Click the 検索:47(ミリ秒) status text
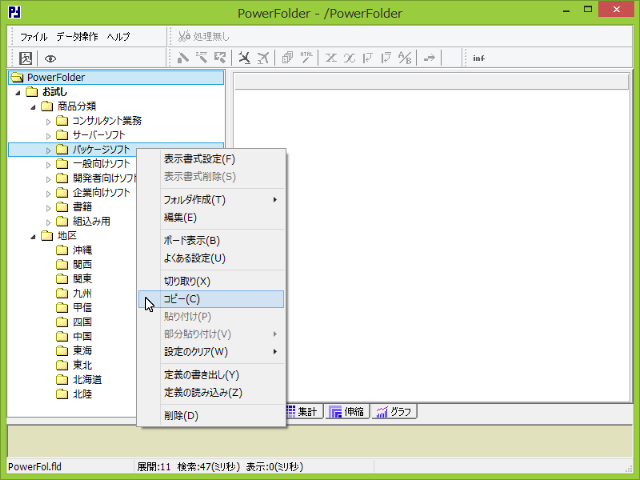 coord(209,467)
